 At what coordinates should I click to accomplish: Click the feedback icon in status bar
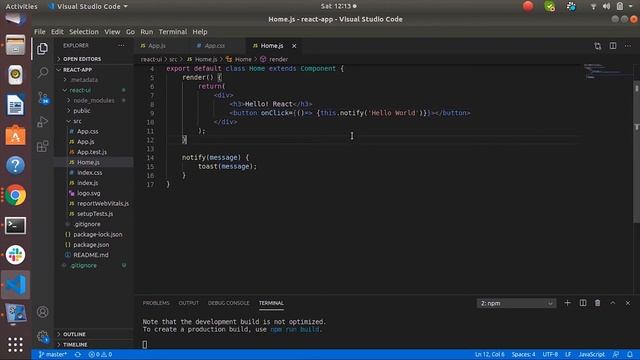[616, 354]
